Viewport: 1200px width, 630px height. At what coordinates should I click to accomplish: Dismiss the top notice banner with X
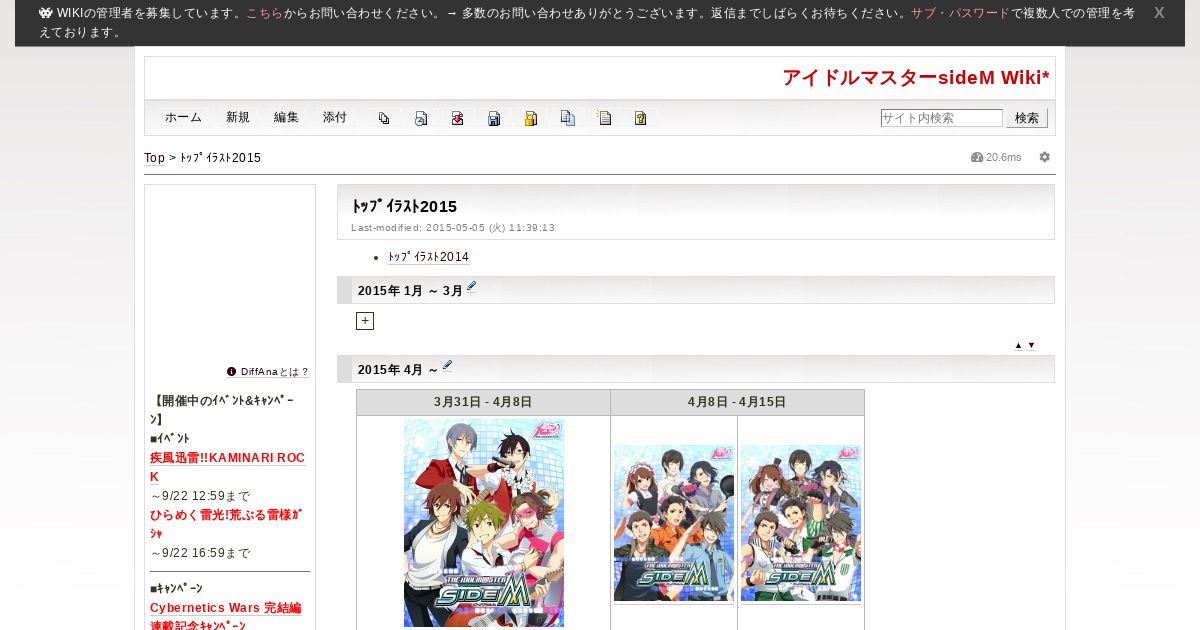pos(1159,13)
